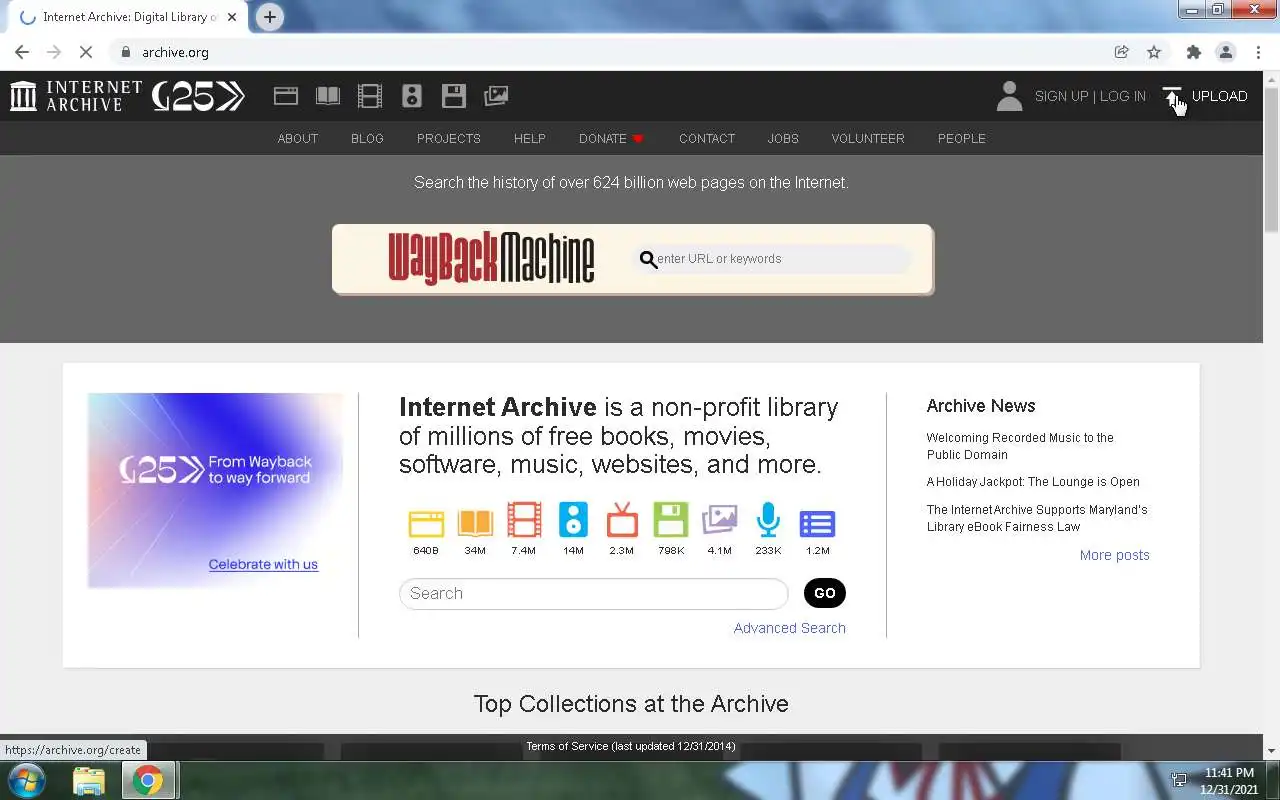Open the Web icon in top navigation bar
Image resolution: width=1280 pixels, height=800 pixels.
pyautogui.click(x=286, y=96)
